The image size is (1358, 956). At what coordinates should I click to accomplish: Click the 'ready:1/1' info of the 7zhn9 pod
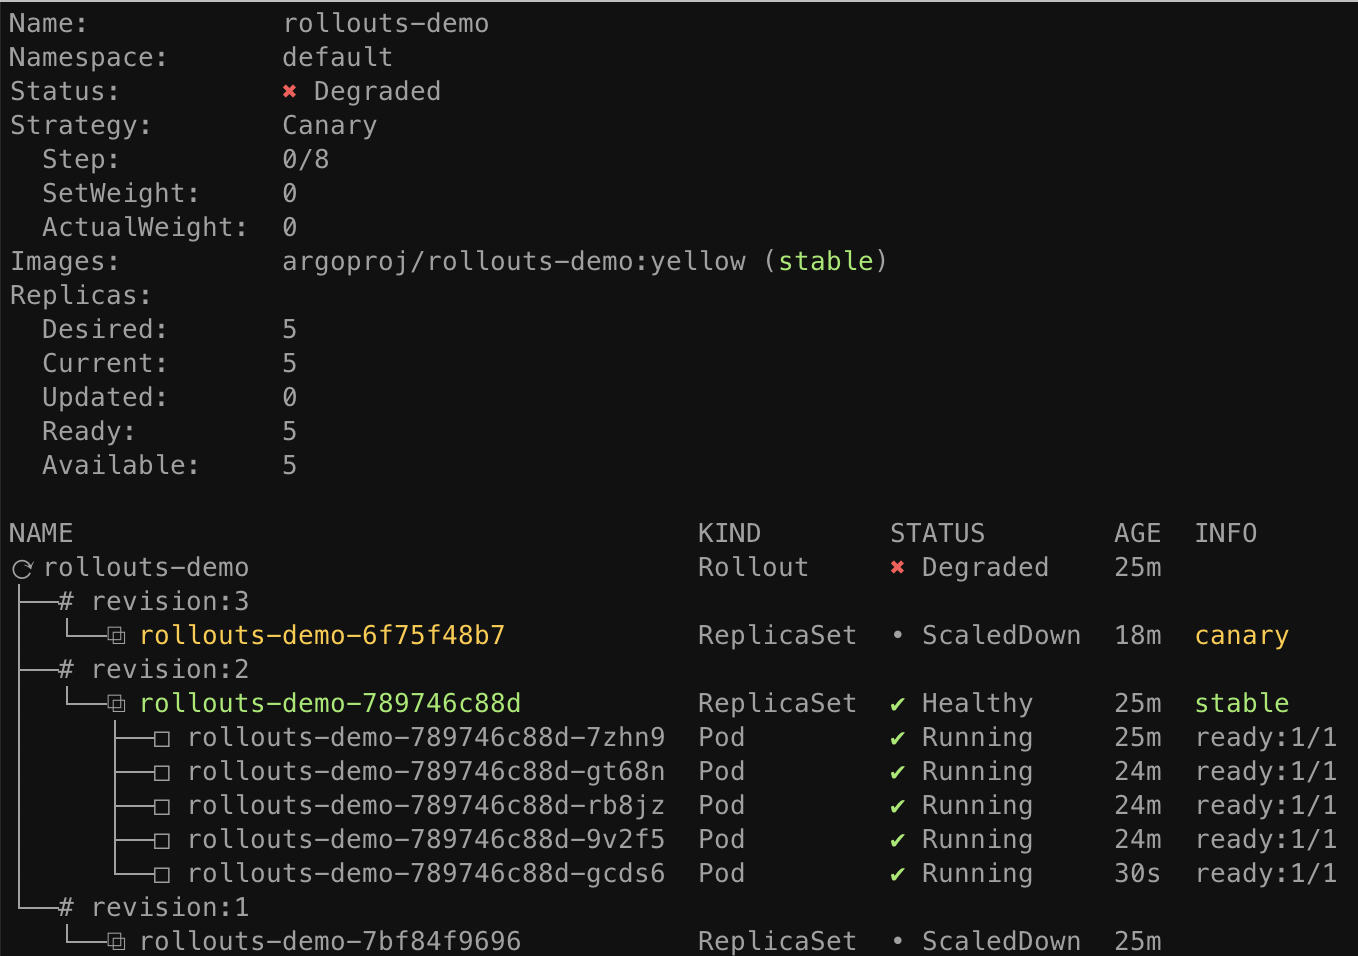pyautogui.click(x=1266, y=737)
